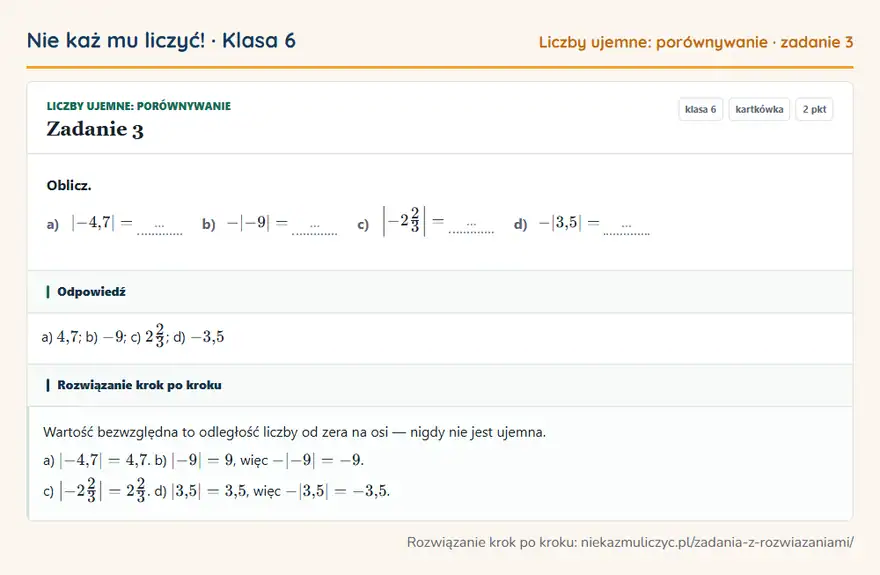Click the expression |−4,7| in part a)
The width and height of the screenshot is (880, 575).
(x=93, y=223)
